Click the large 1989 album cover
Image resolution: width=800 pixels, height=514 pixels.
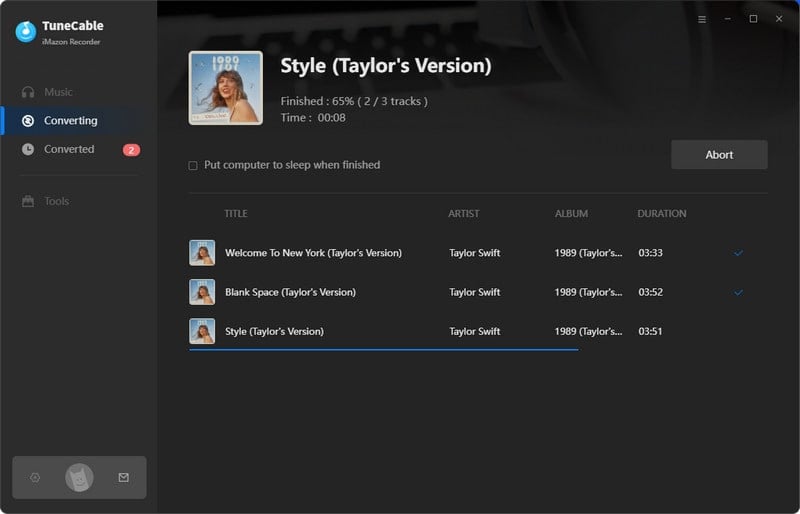(x=226, y=88)
